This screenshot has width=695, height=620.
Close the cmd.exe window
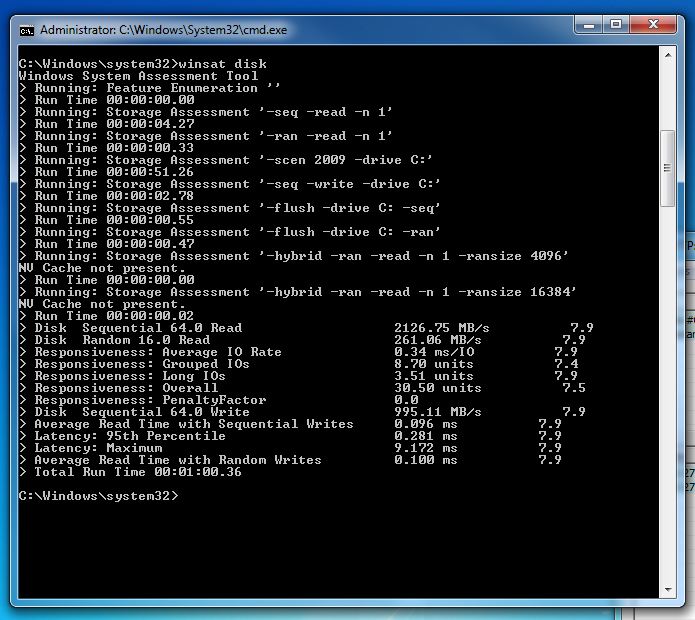click(x=653, y=24)
